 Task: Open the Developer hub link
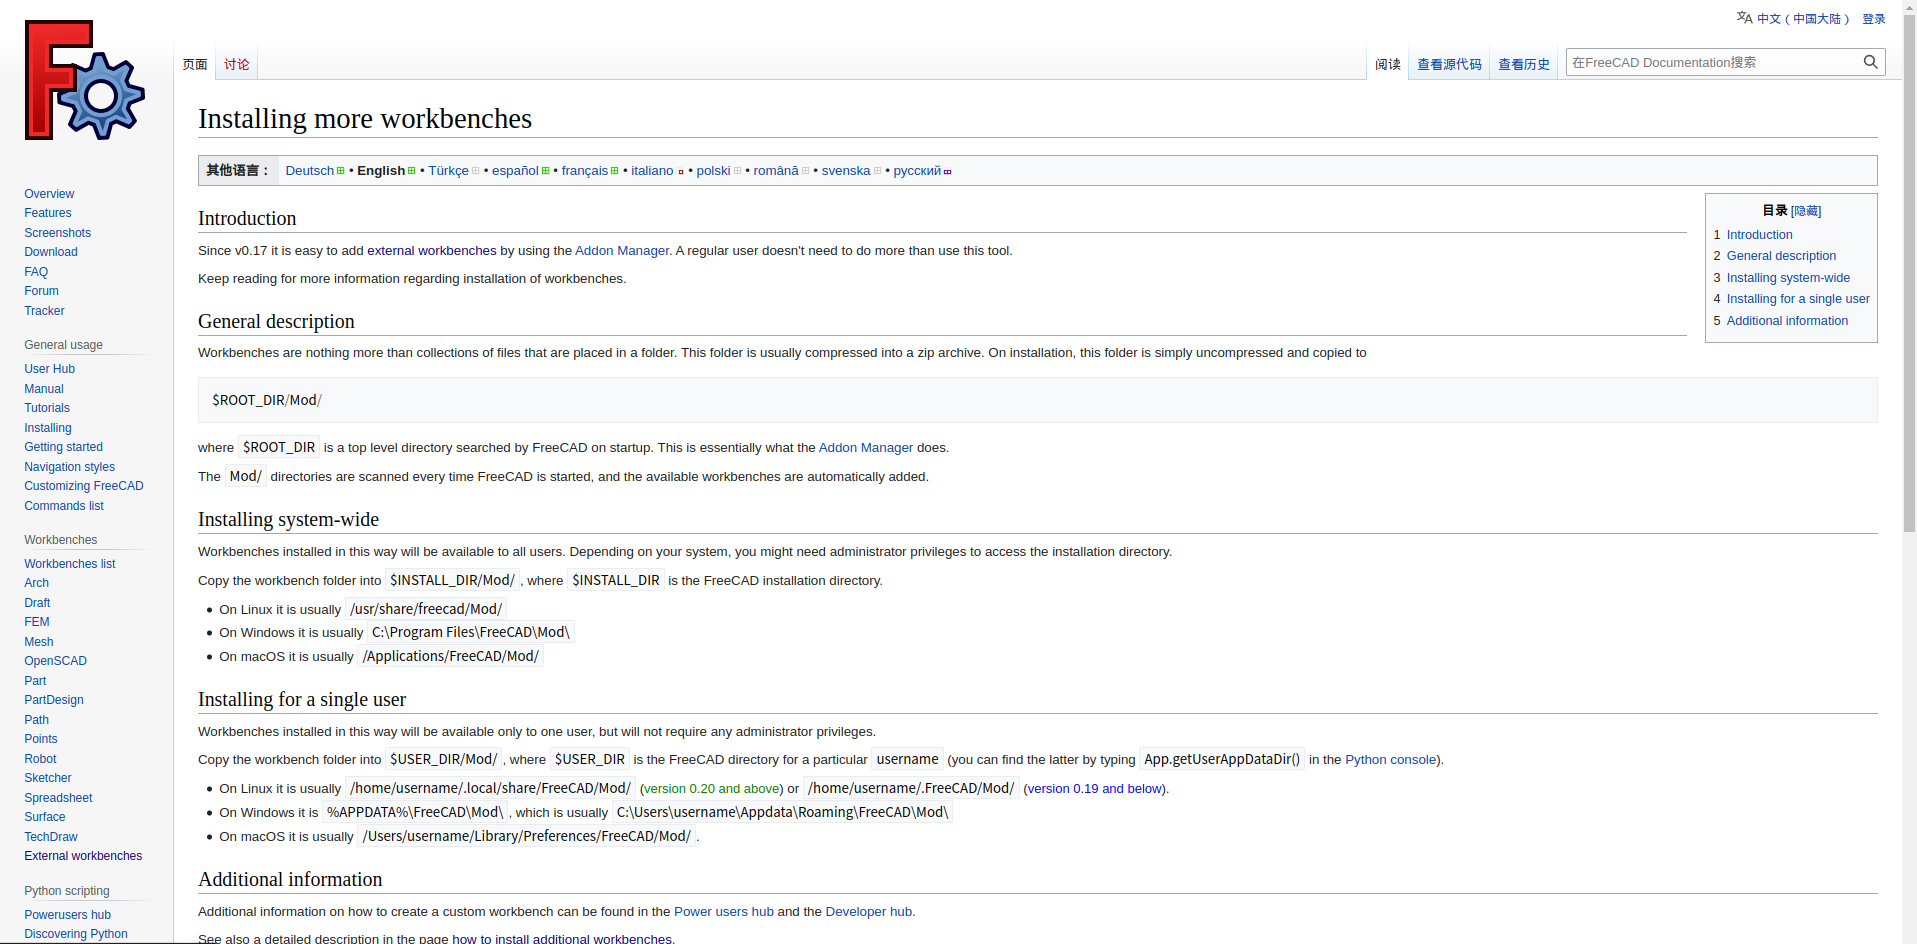869,912
